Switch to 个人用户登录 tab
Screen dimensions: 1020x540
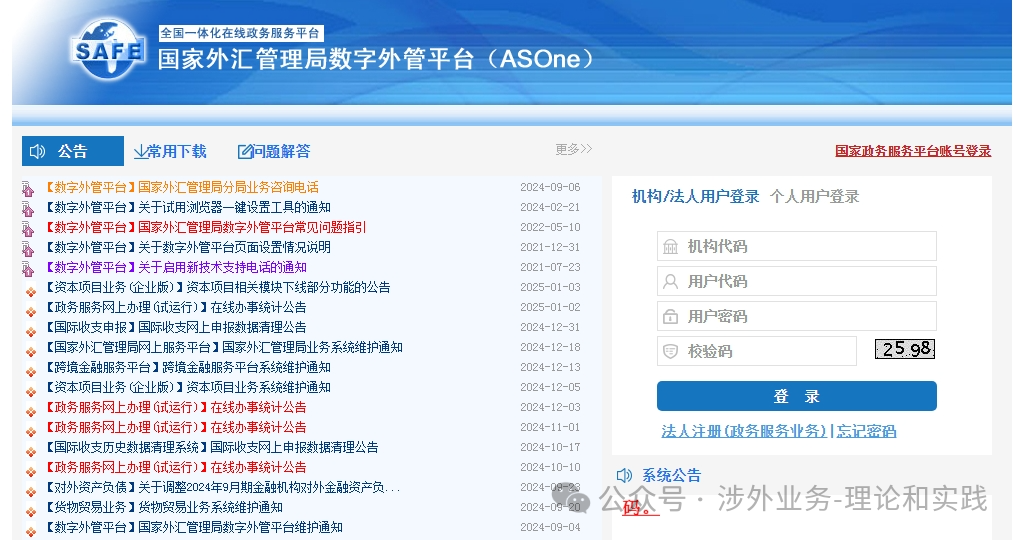tap(814, 196)
